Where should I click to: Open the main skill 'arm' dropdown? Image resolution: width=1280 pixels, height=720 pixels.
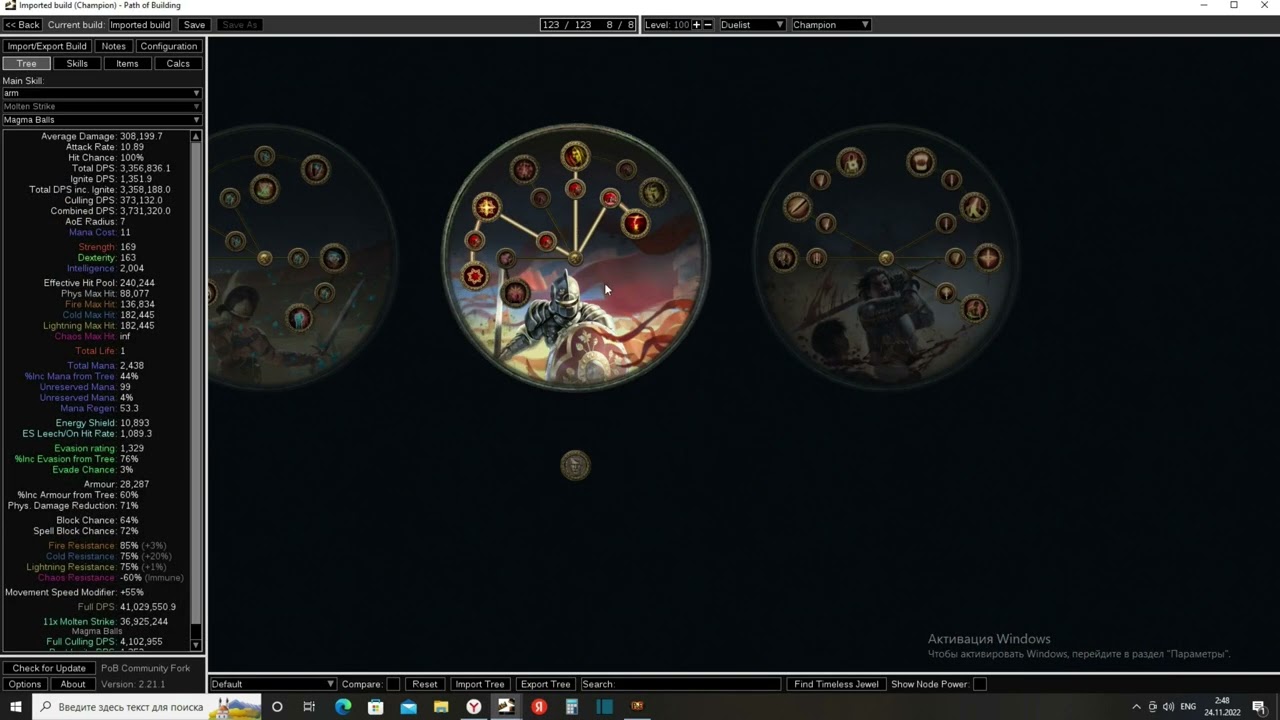tap(101, 93)
